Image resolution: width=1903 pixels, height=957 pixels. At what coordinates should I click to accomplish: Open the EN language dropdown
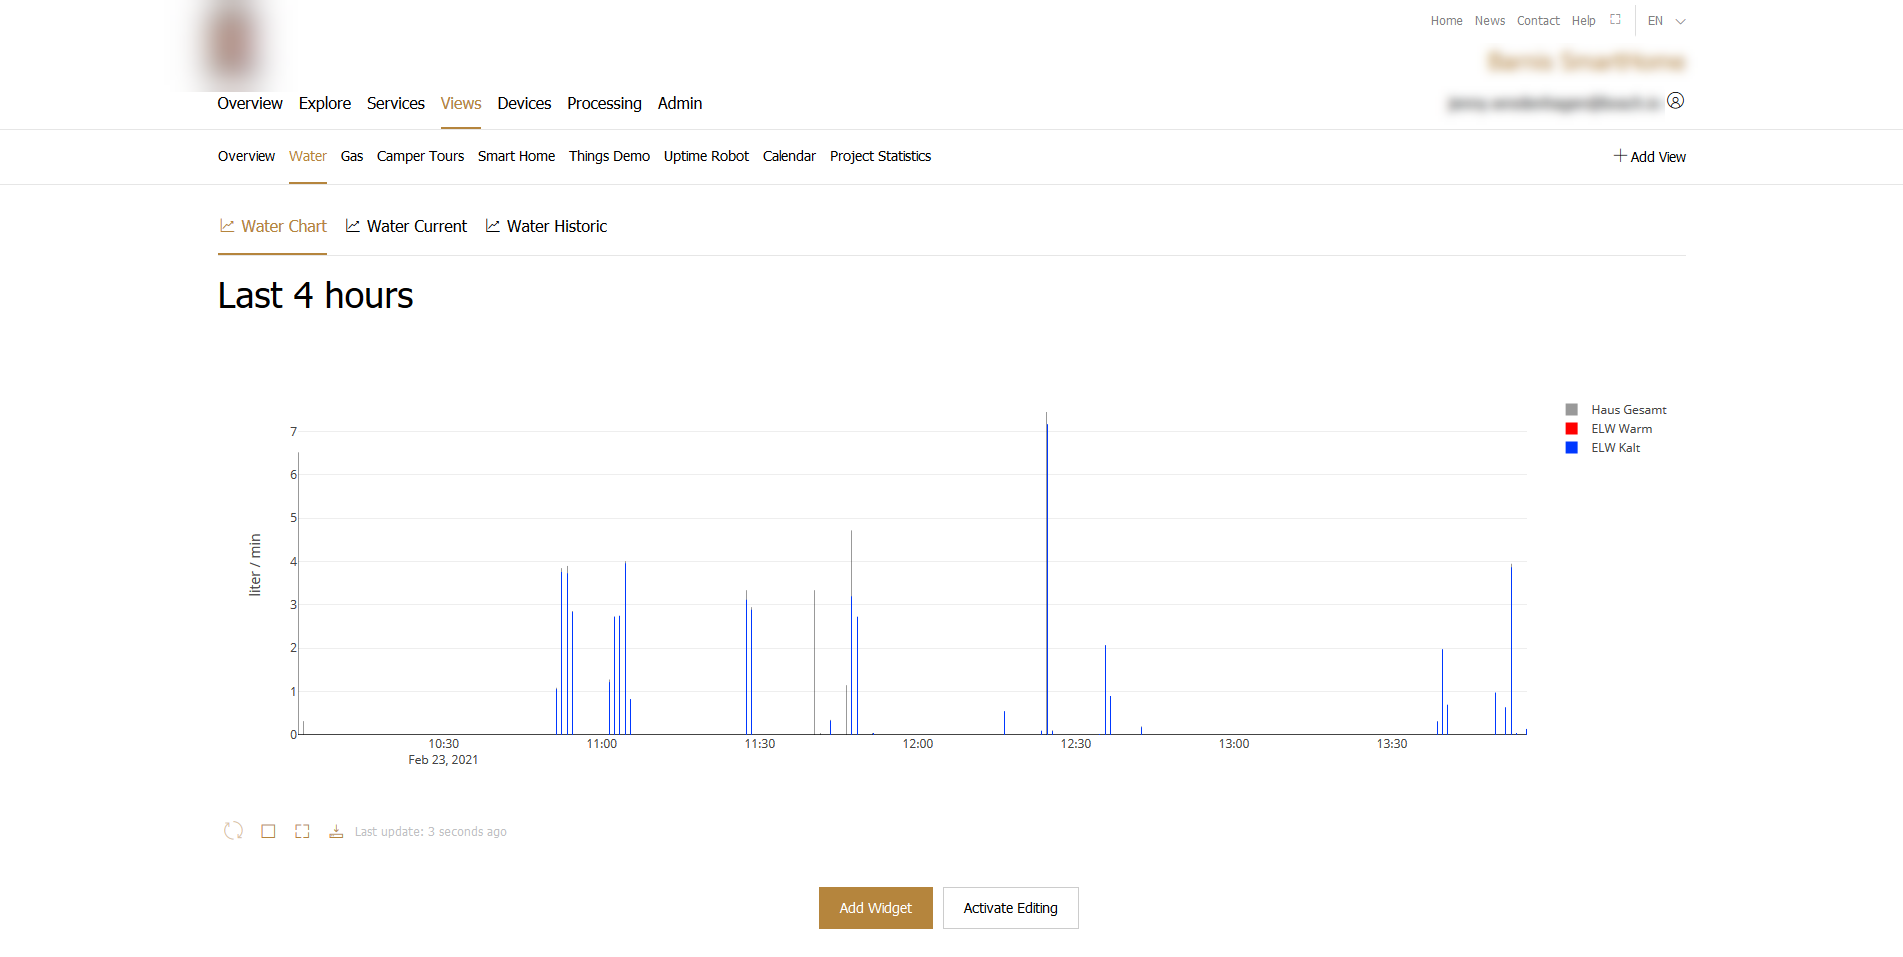coord(1656,21)
